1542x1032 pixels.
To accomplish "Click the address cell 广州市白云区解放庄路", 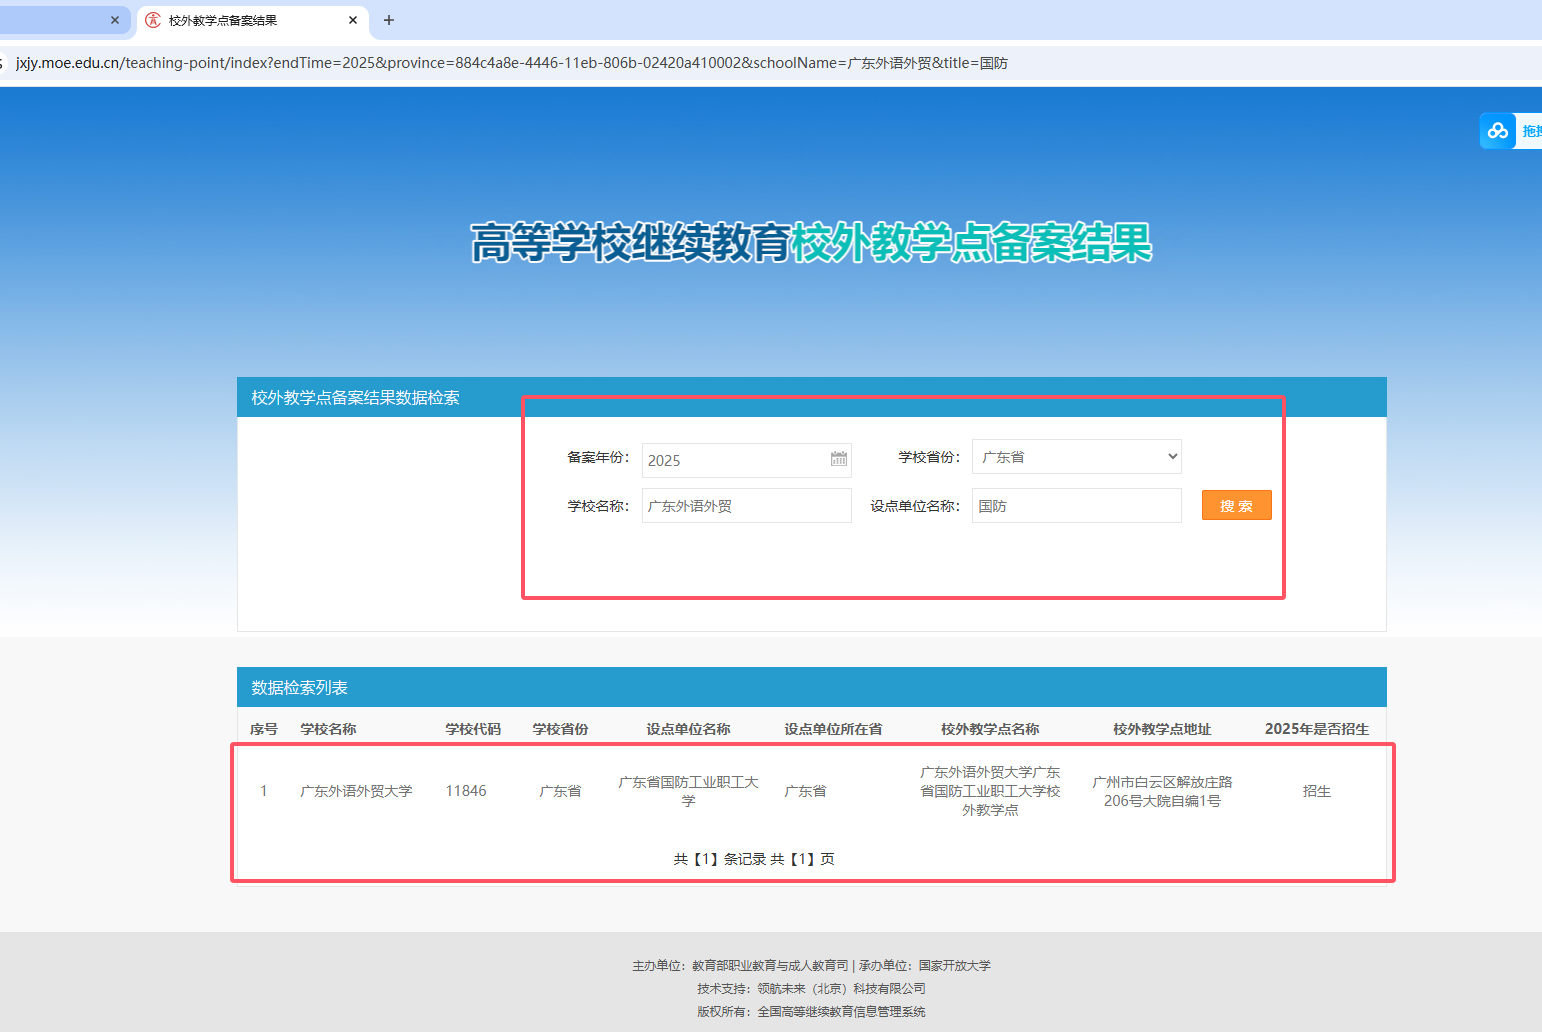I will 1162,791.
